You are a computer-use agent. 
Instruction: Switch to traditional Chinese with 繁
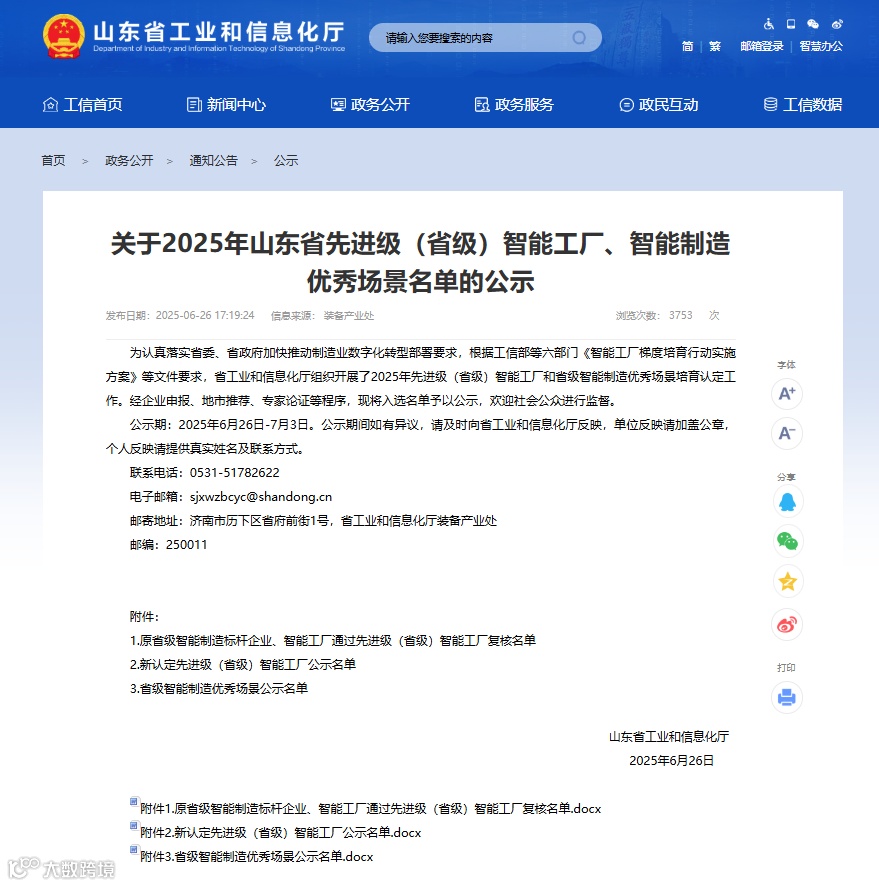[x=715, y=46]
